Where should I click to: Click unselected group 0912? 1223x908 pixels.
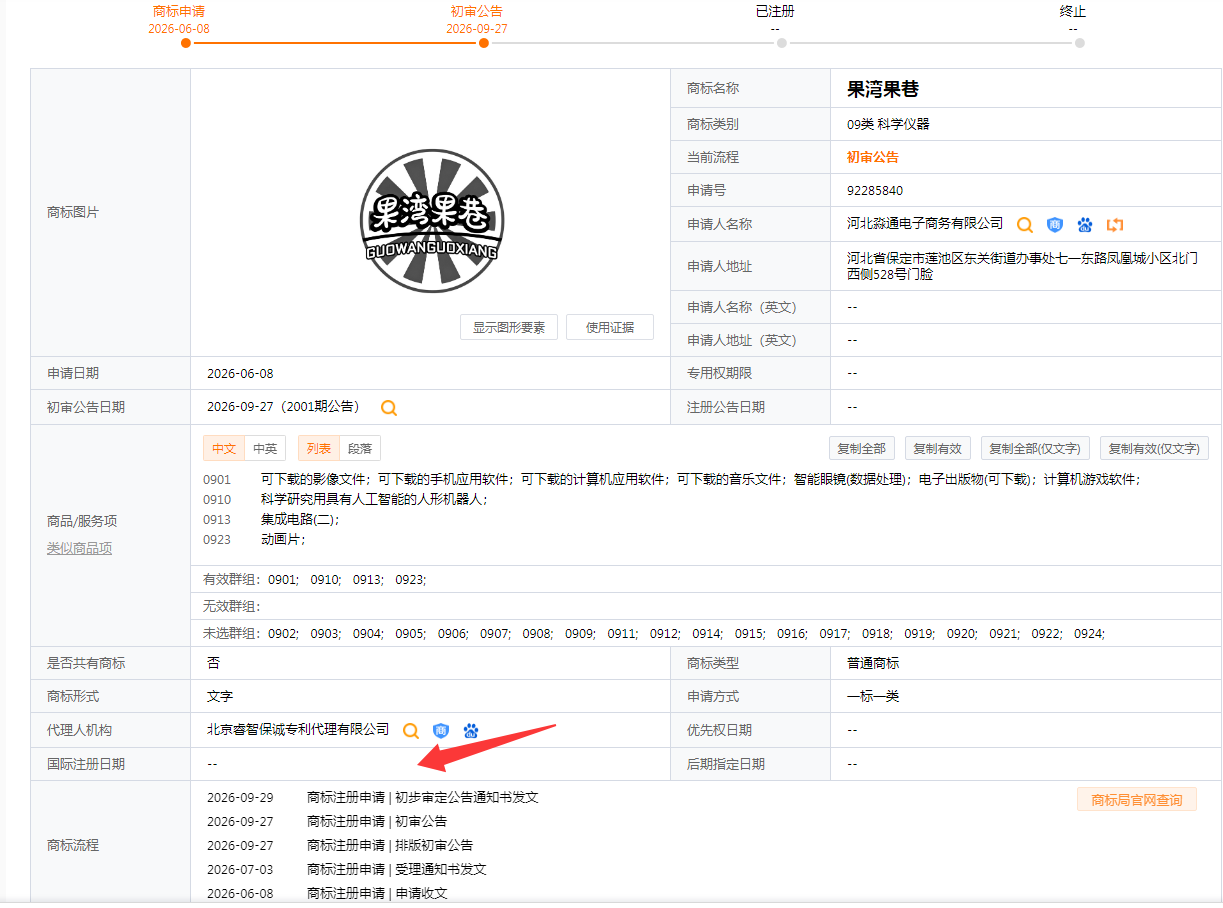(665, 634)
